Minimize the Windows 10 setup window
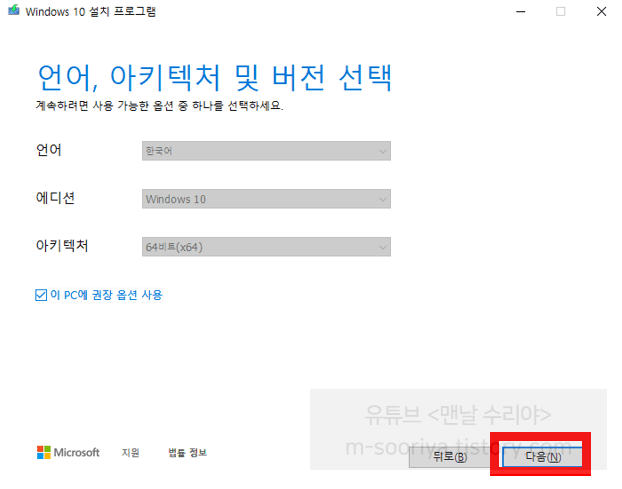This screenshot has height=489, width=622. pos(520,12)
